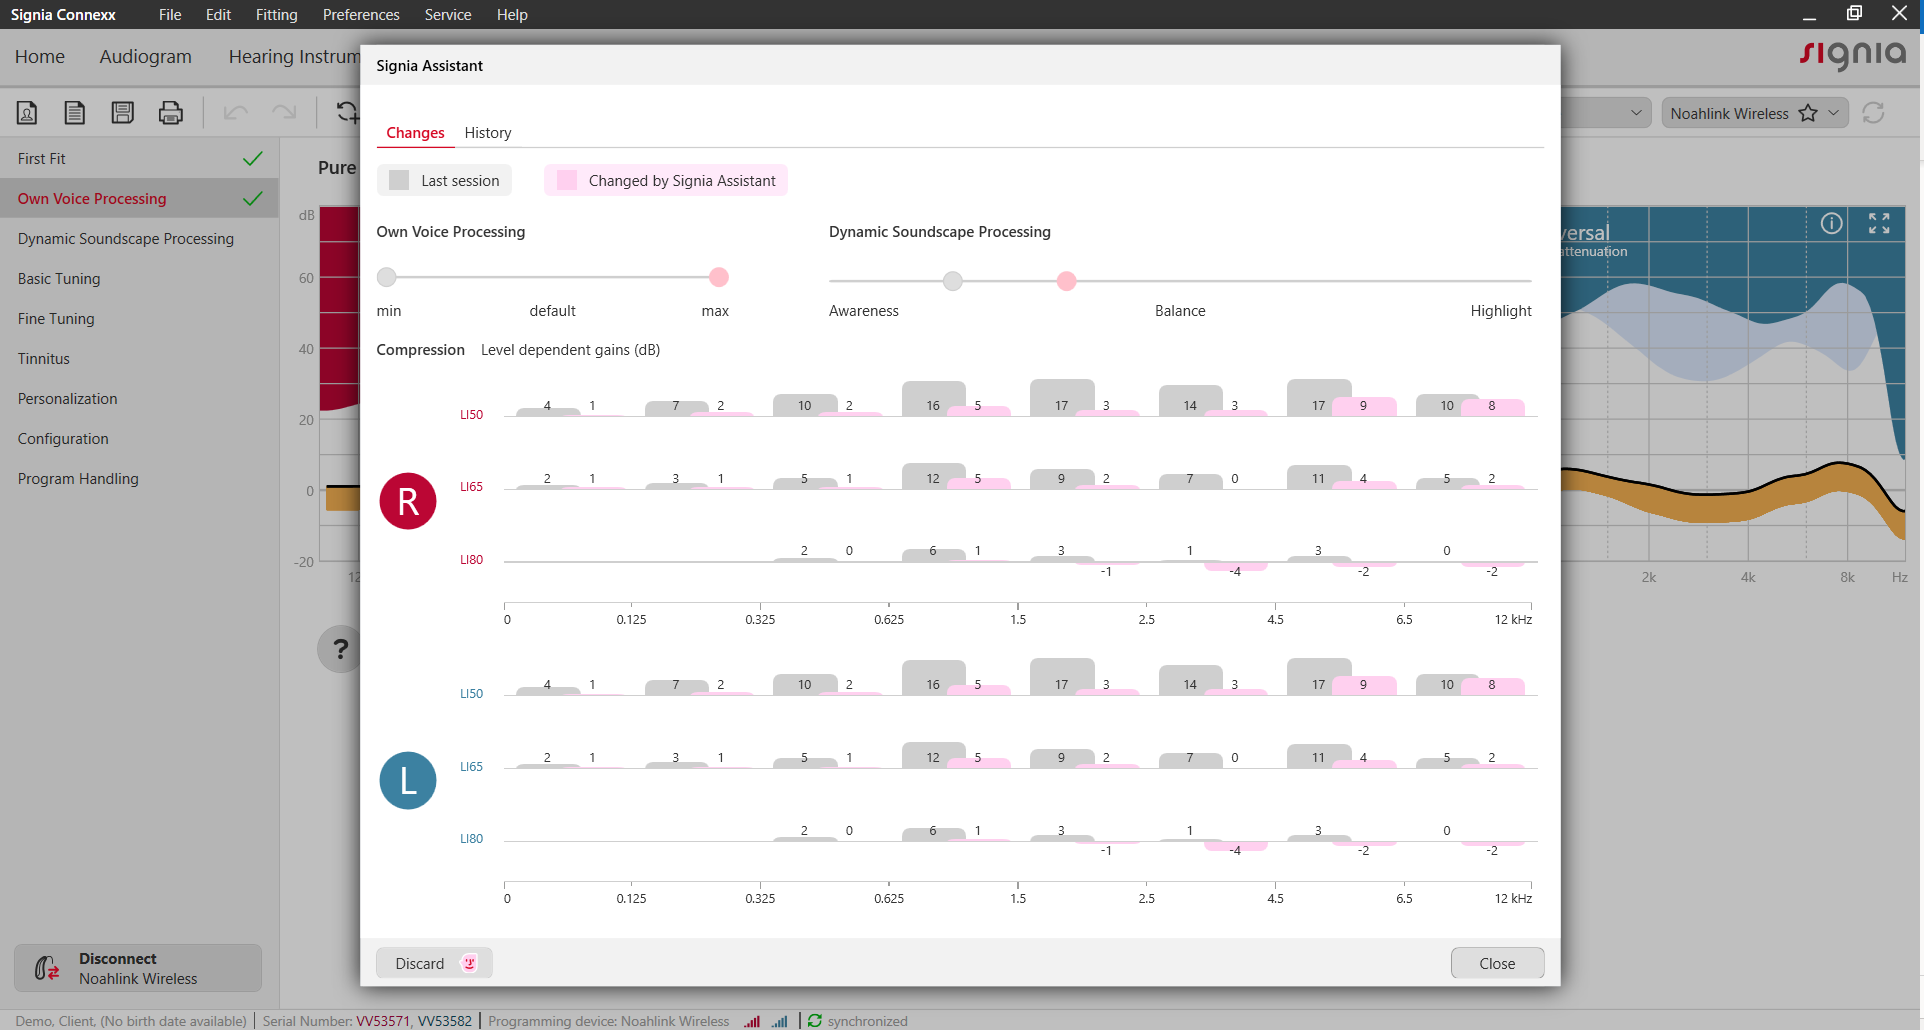Click the hearing aid disconnect icon
Viewport: 1924px width, 1030px height.
pos(47,968)
